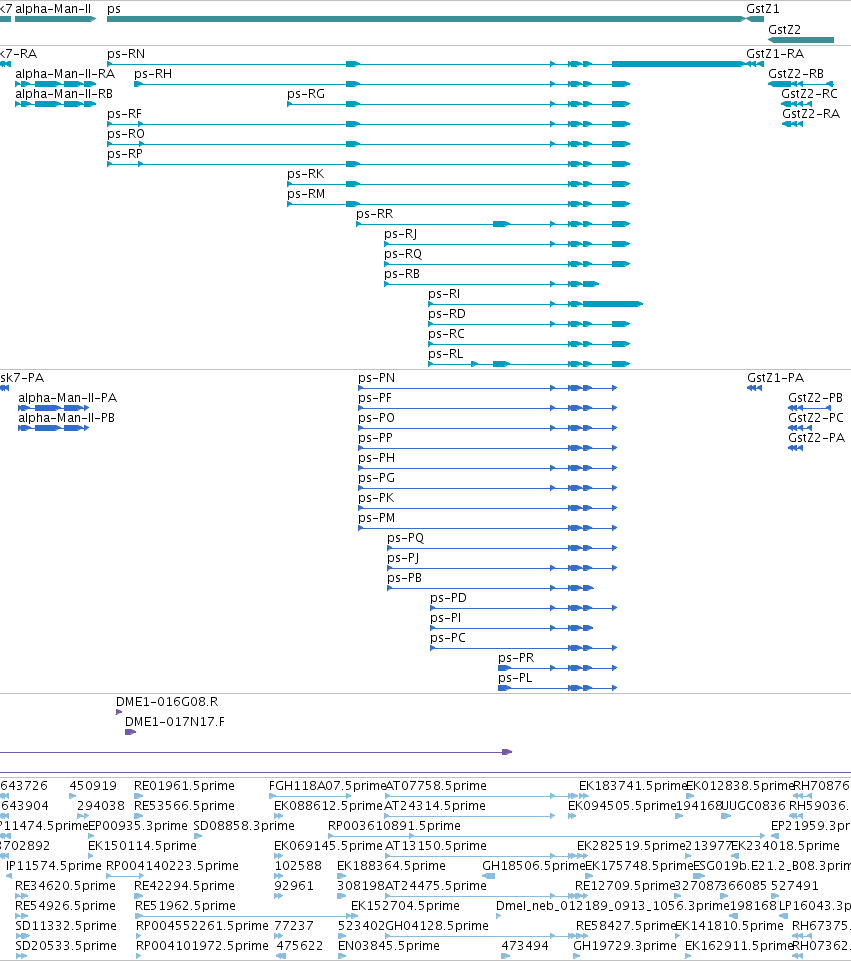The height and width of the screenshot is (961, 851).
Task: Select transcript ps-RJ
Action: coord(401,234)
